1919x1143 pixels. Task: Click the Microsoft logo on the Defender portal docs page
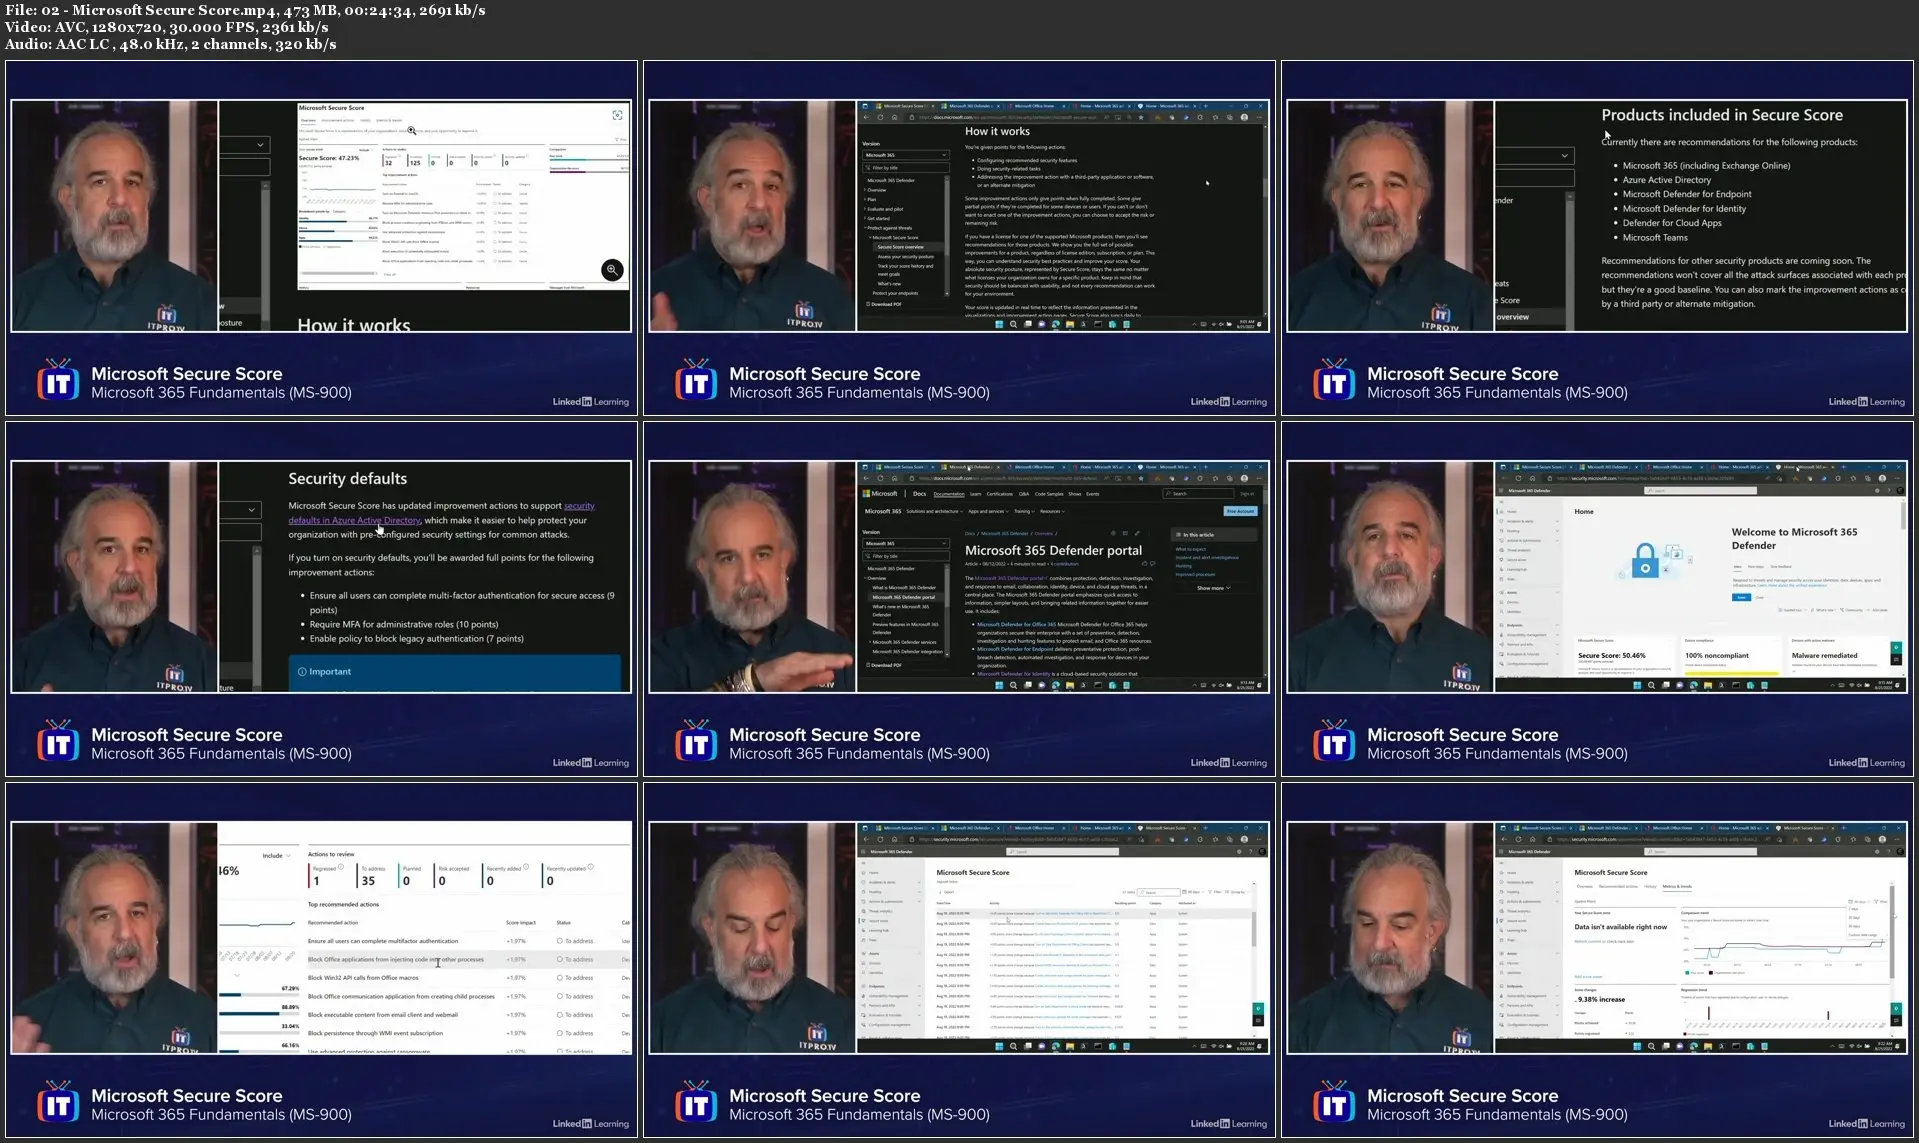tap(881, 493)
